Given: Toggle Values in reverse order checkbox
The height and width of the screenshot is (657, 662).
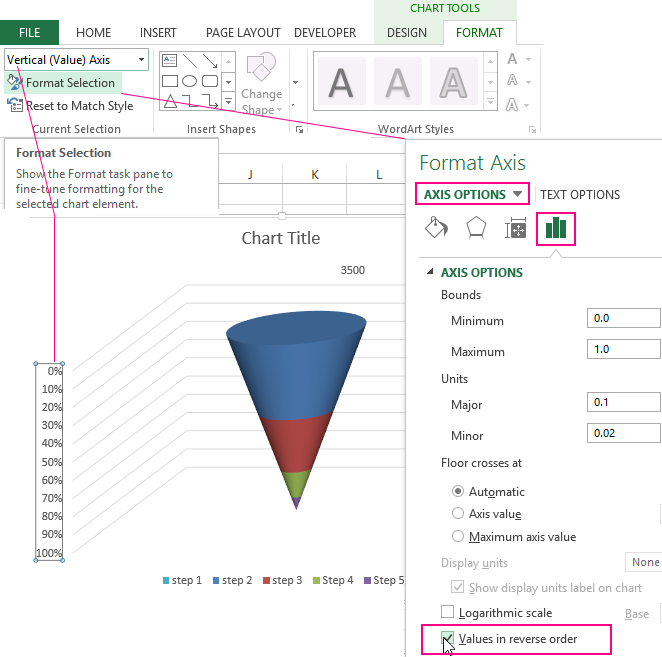Looking at the screenshot, I should click(448, 639).
